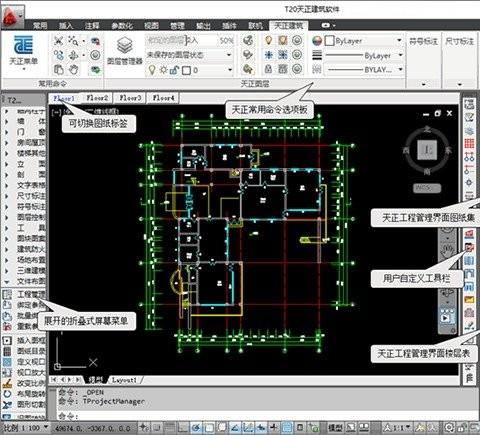The image size is (480, 435).
Task: Toggle object snap mode in status bar
Action: 209,427
